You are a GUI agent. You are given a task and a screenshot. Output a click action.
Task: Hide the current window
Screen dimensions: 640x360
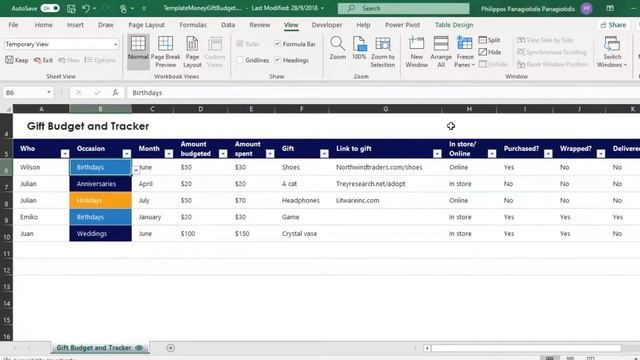pos(490,52)
